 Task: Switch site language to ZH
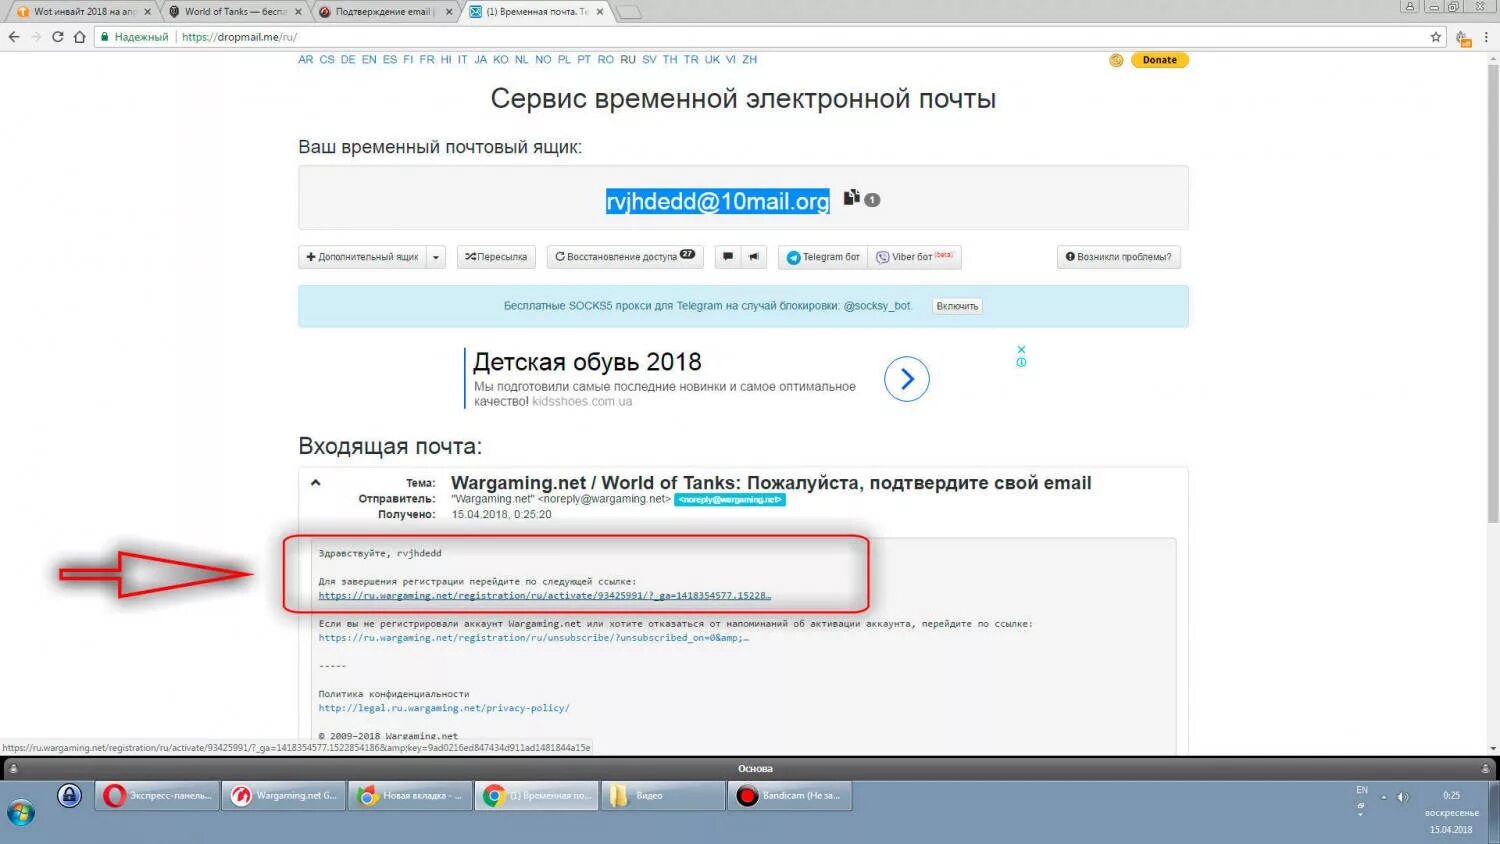[750, 60]
